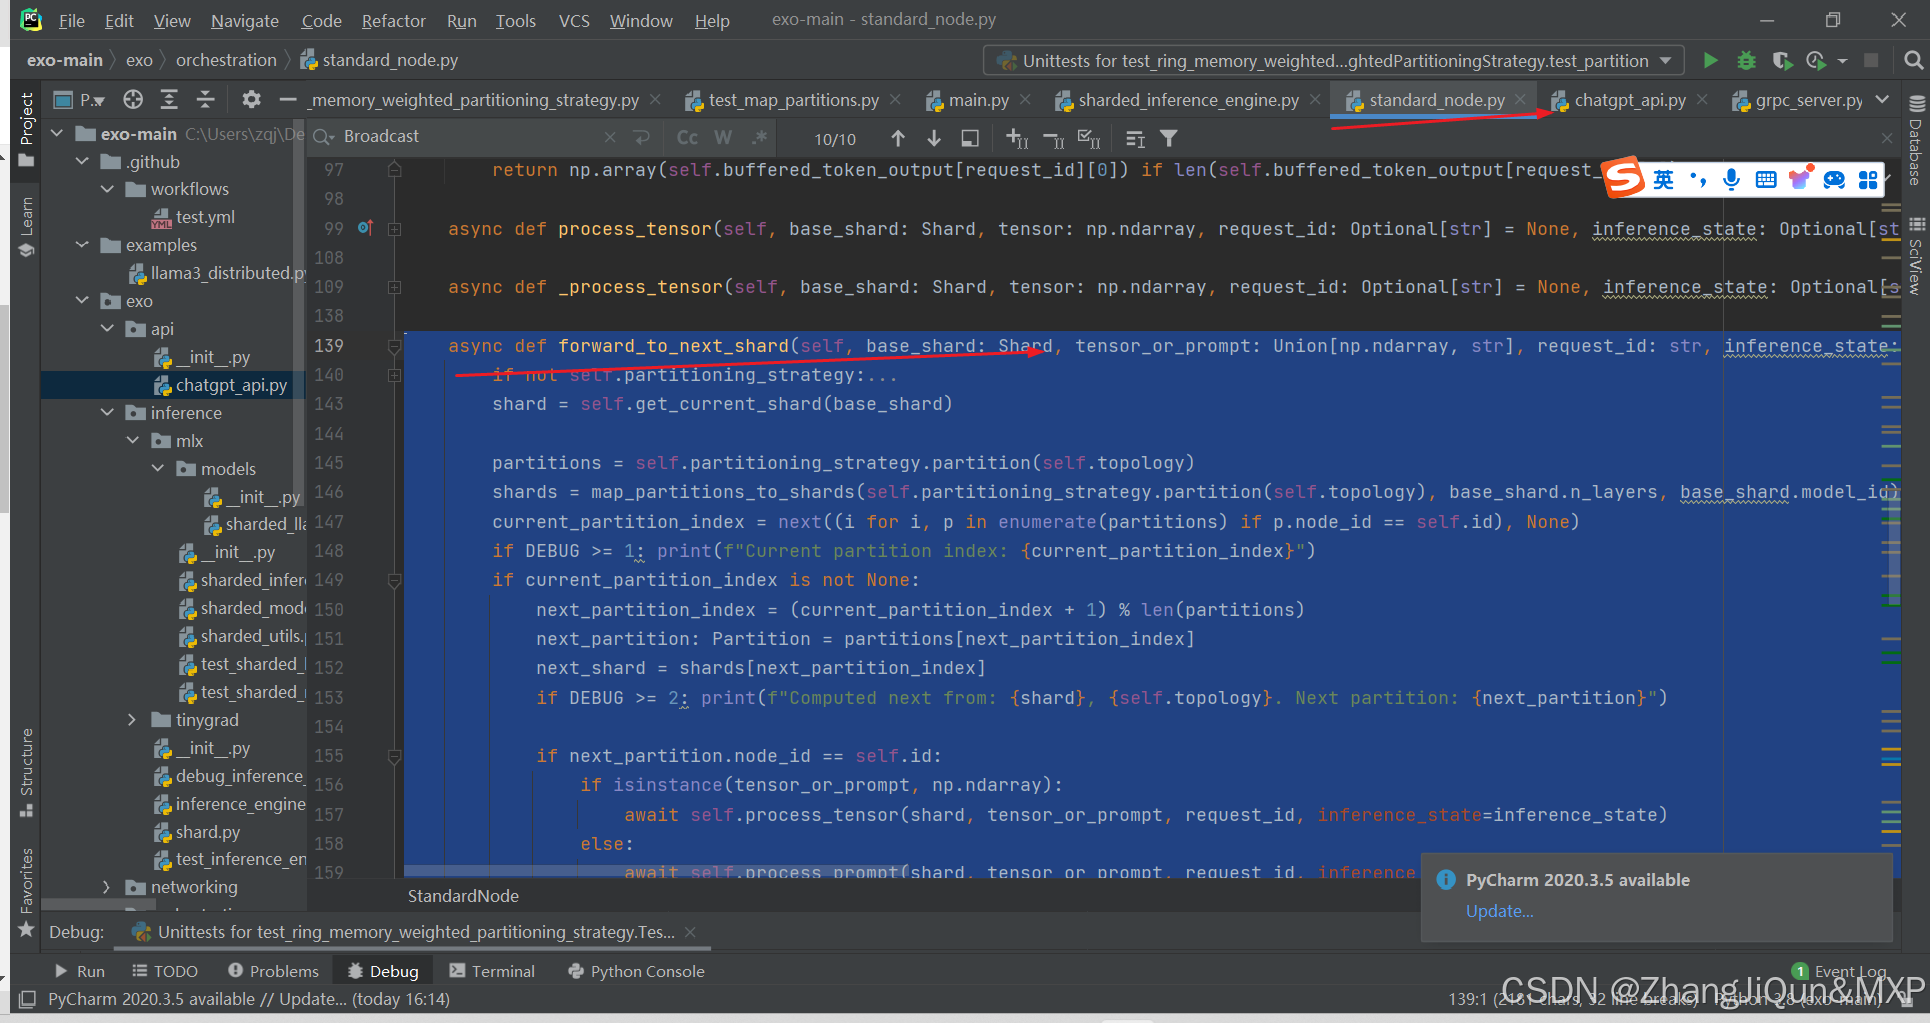Screen dimensions: 1930x1023
Task: Click the Sogou IME soft keyboard icon
Action: pyautogui.click(x=1766, y=179)
